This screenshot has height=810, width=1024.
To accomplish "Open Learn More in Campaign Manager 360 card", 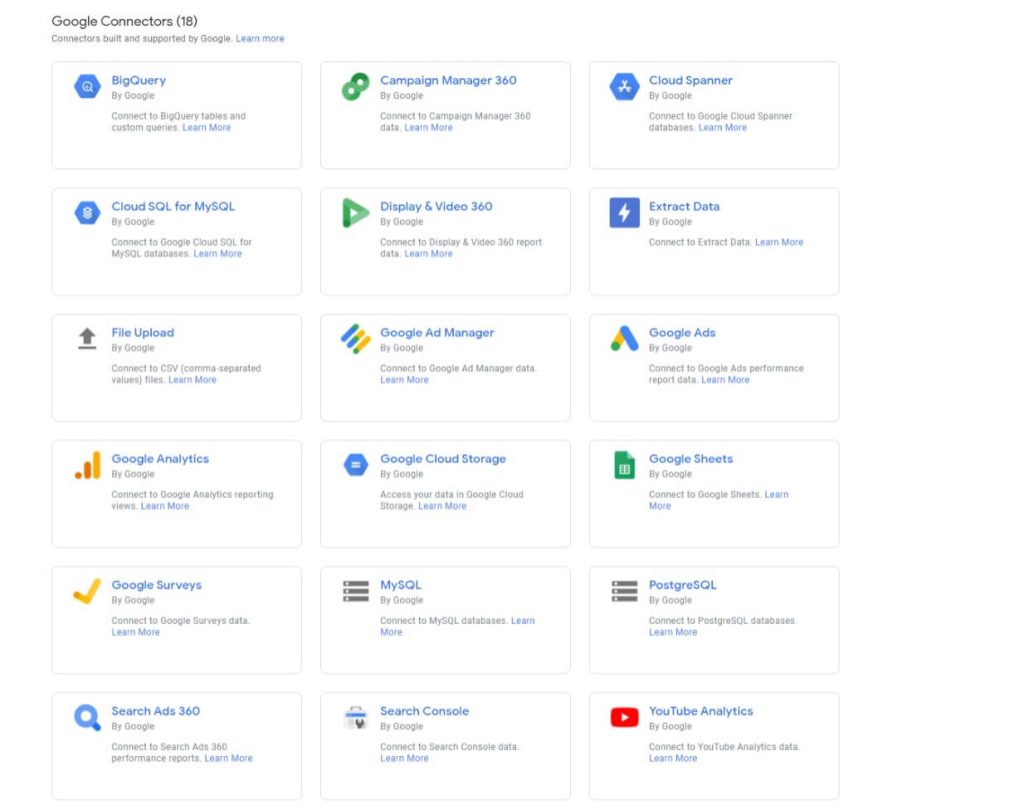I will pyautogui.click(x=428, y=127).
